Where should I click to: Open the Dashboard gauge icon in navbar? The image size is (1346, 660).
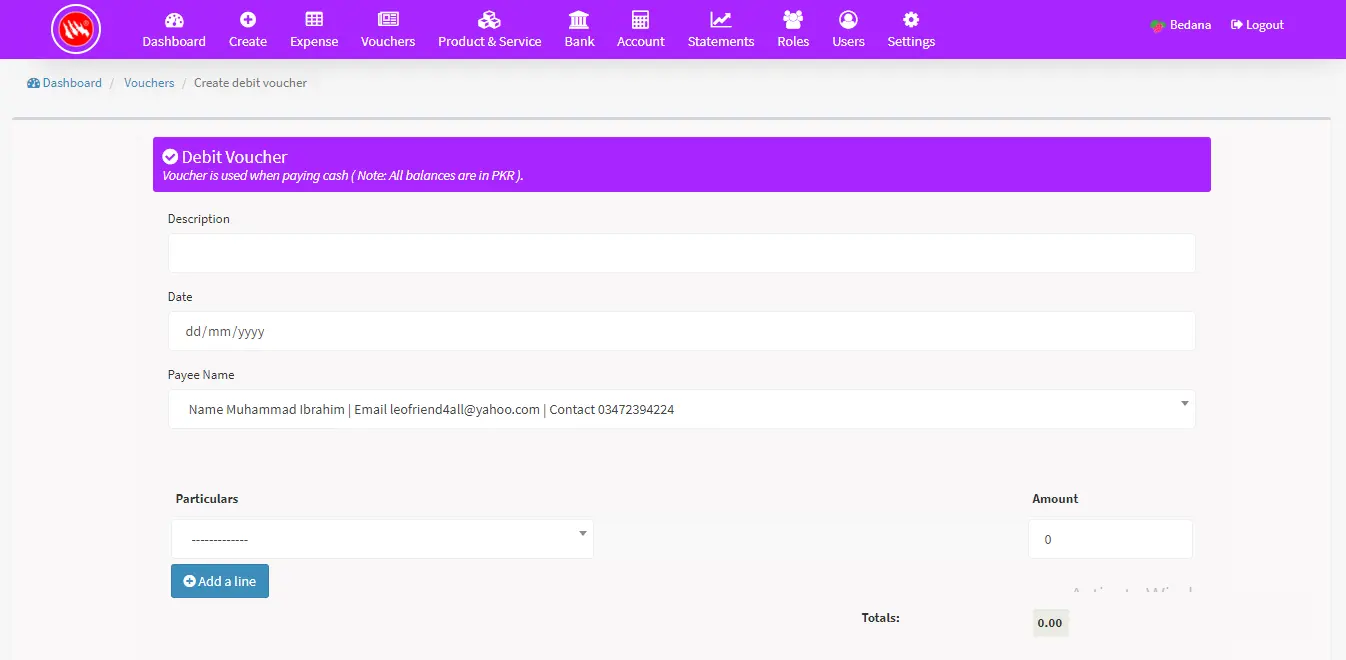174,20
